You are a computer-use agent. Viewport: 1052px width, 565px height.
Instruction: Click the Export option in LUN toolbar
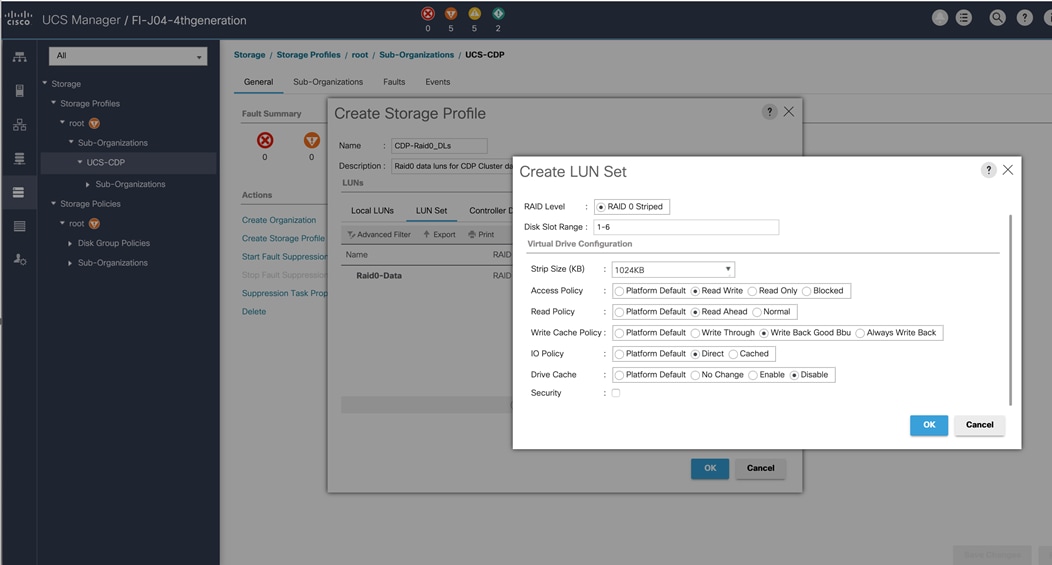click(x=439, y=234)
